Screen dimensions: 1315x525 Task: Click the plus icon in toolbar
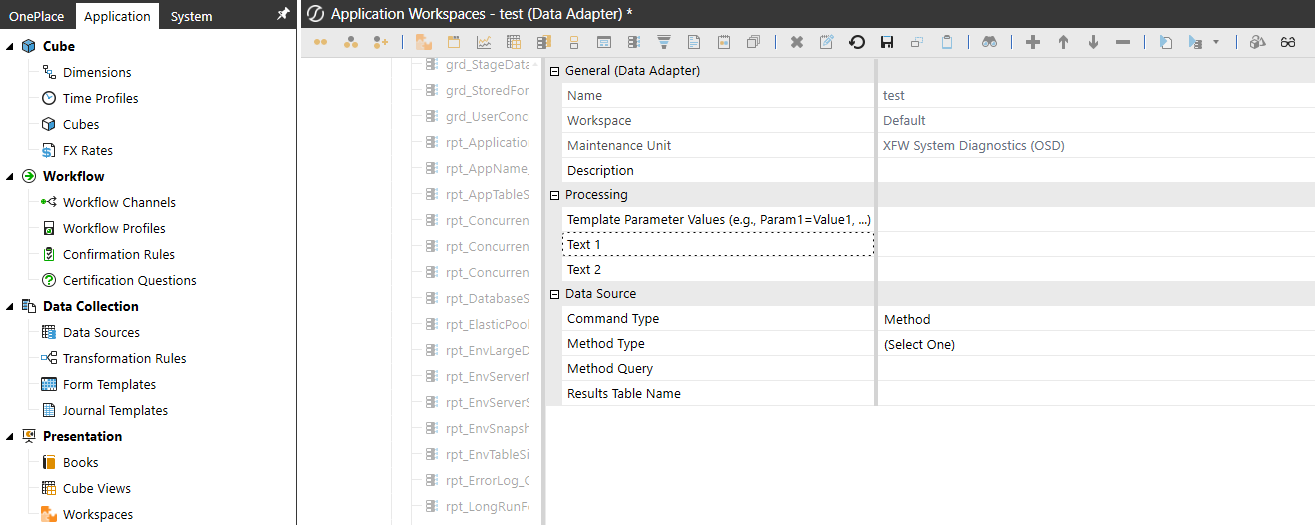coord(1033,42)
